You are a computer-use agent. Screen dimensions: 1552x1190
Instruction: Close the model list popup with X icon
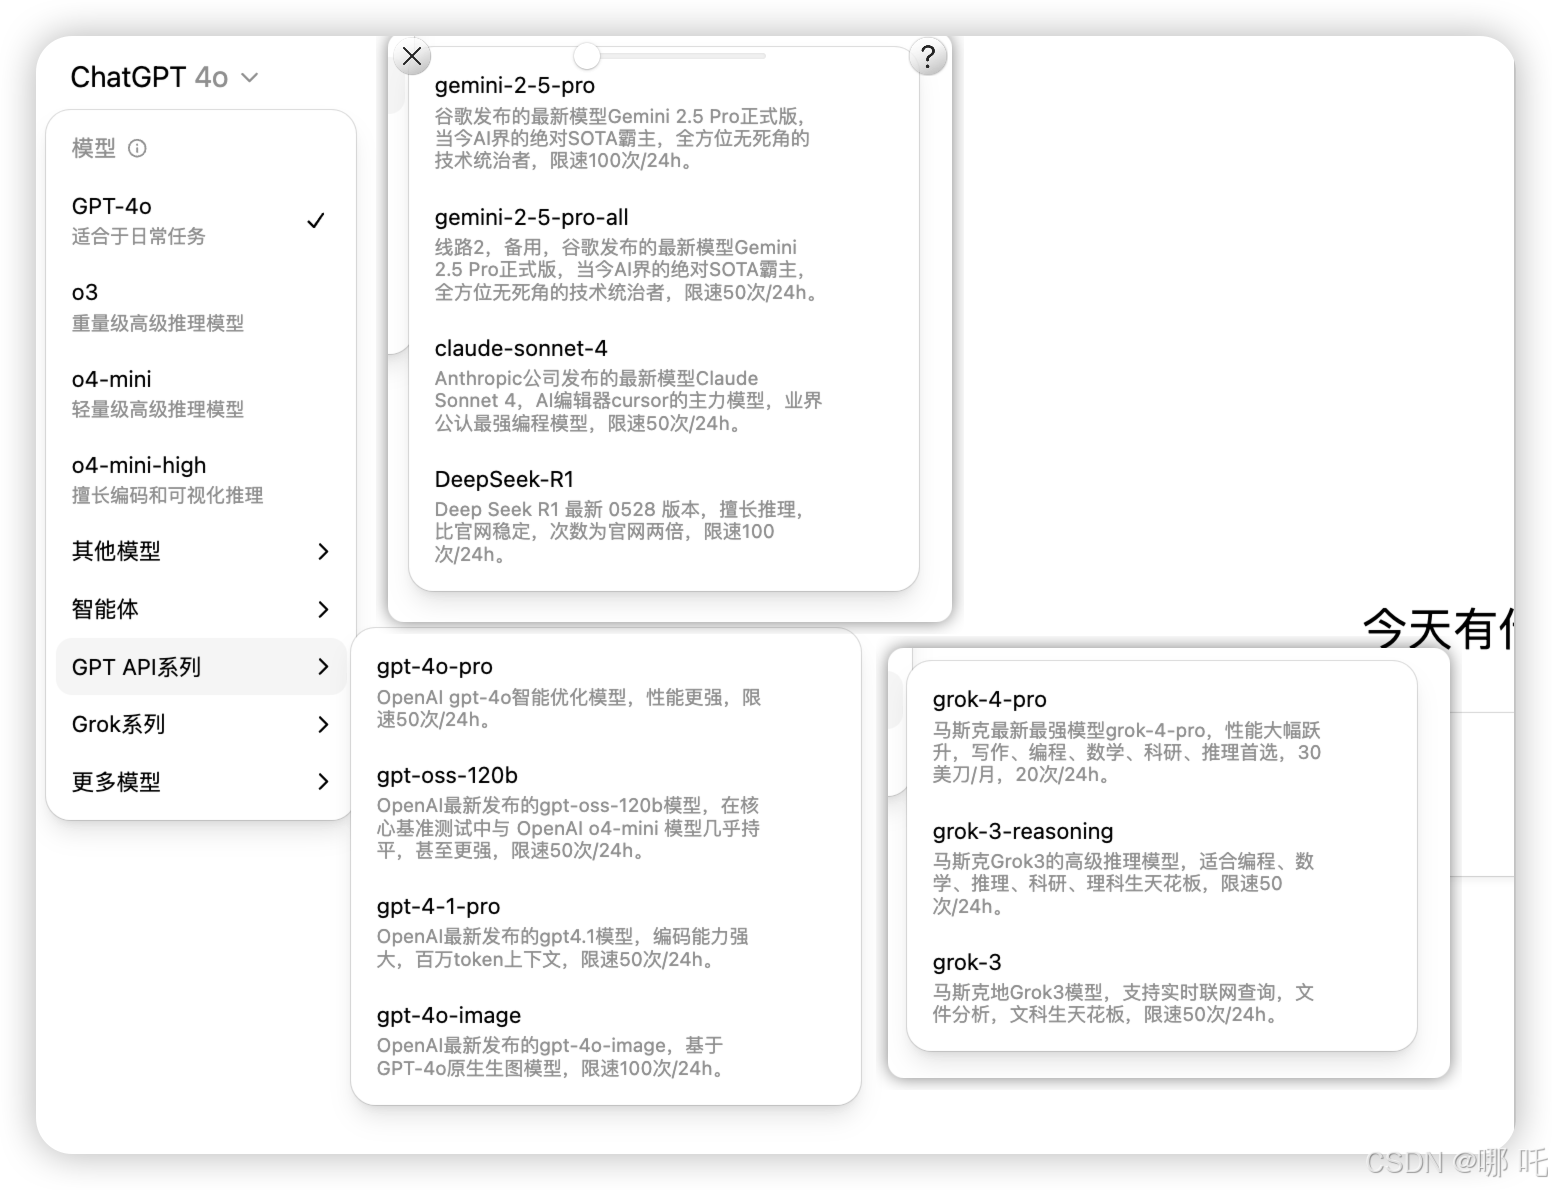click(x=411, y=57)
